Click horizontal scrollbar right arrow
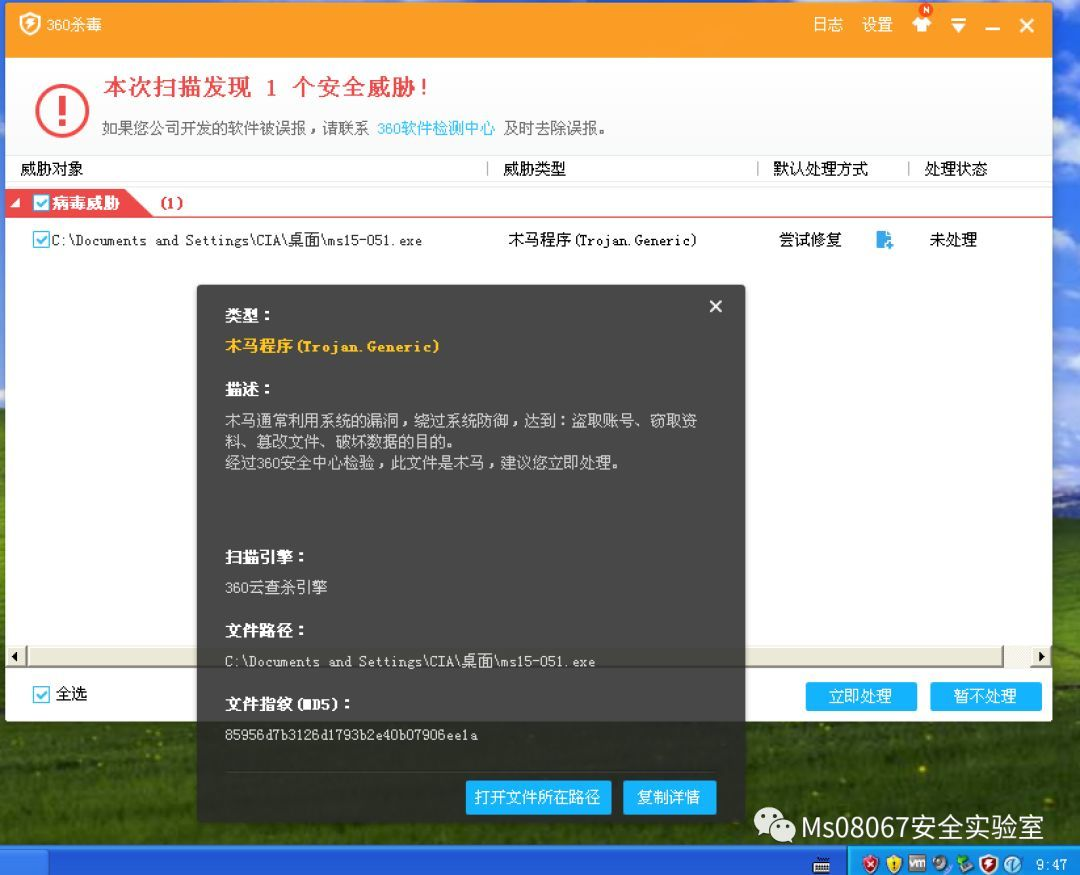The image size is (1080, 875). coord(1041,657)
